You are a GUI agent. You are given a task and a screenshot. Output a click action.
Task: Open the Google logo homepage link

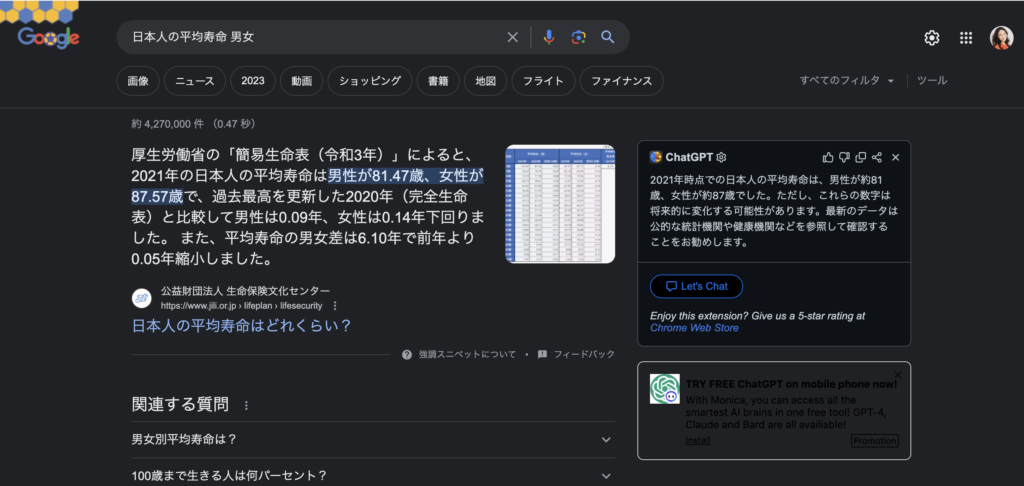[49, 37]
